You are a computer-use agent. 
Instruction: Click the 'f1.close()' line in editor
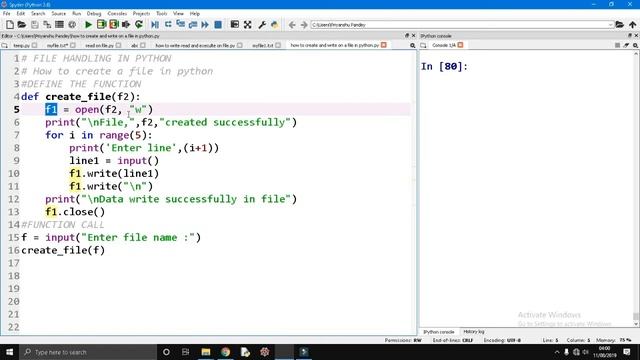tap(75, 212)
